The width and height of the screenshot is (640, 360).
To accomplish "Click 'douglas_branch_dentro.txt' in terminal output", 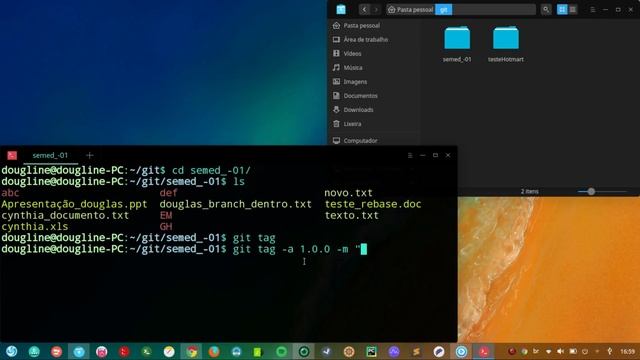I will point(236,204).
